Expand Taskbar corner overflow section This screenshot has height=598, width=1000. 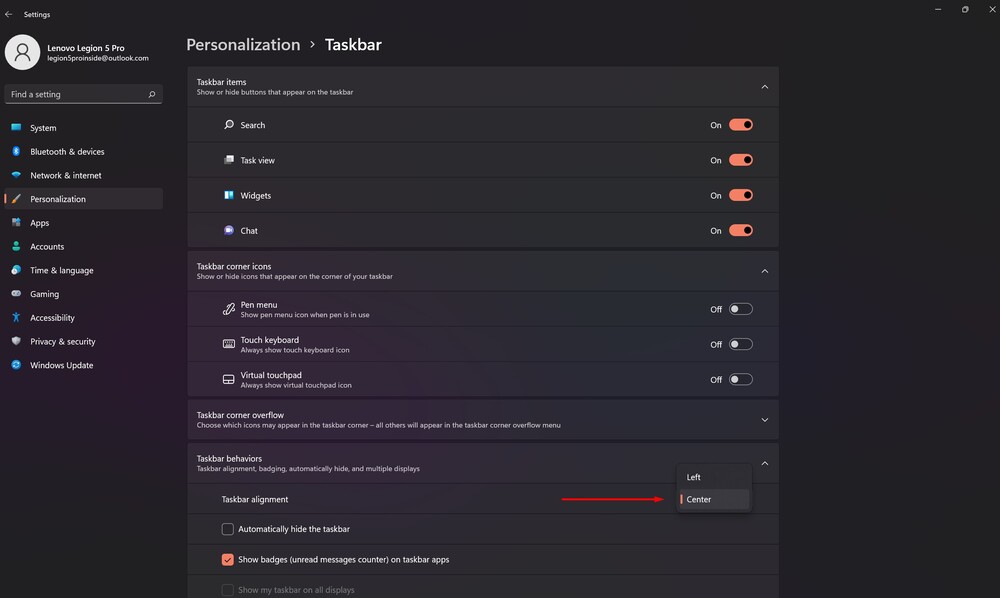pos(765,420)
